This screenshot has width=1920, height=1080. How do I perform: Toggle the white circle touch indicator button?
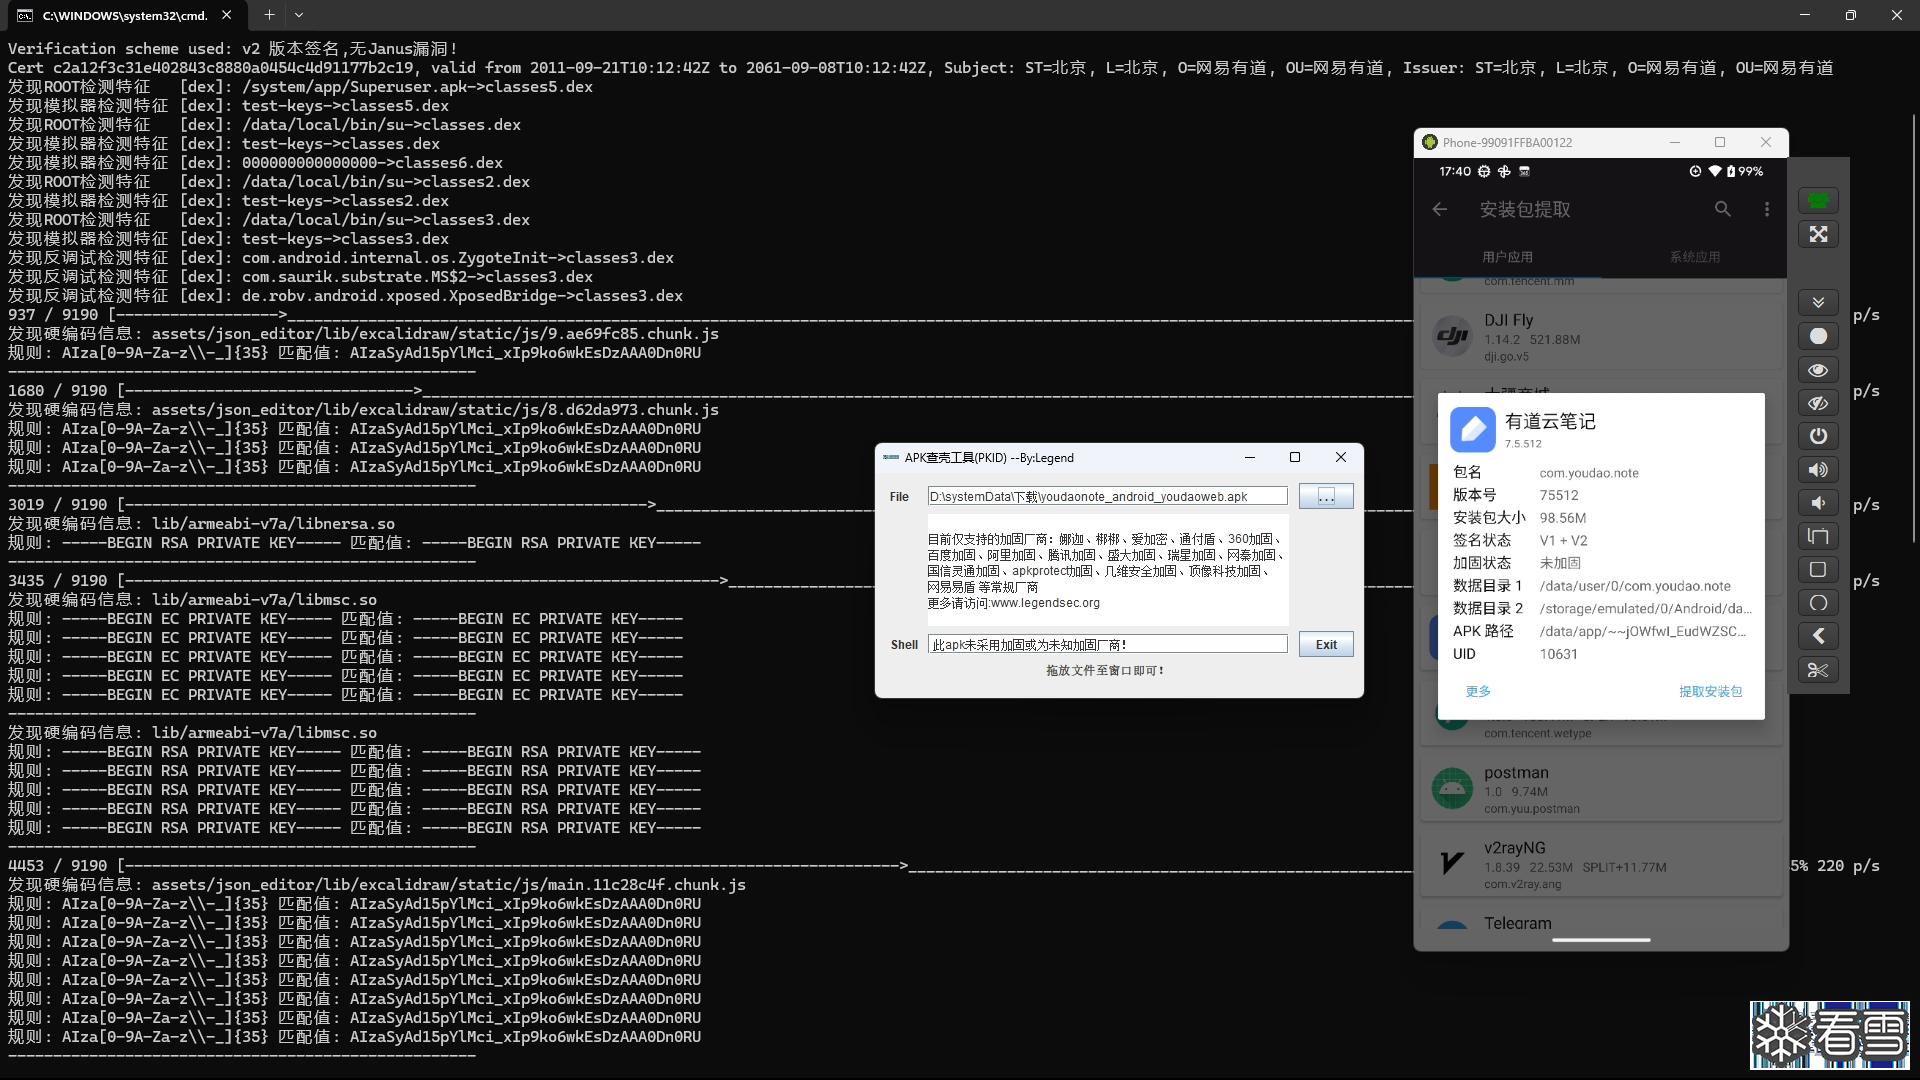[x=1818, y=336]
